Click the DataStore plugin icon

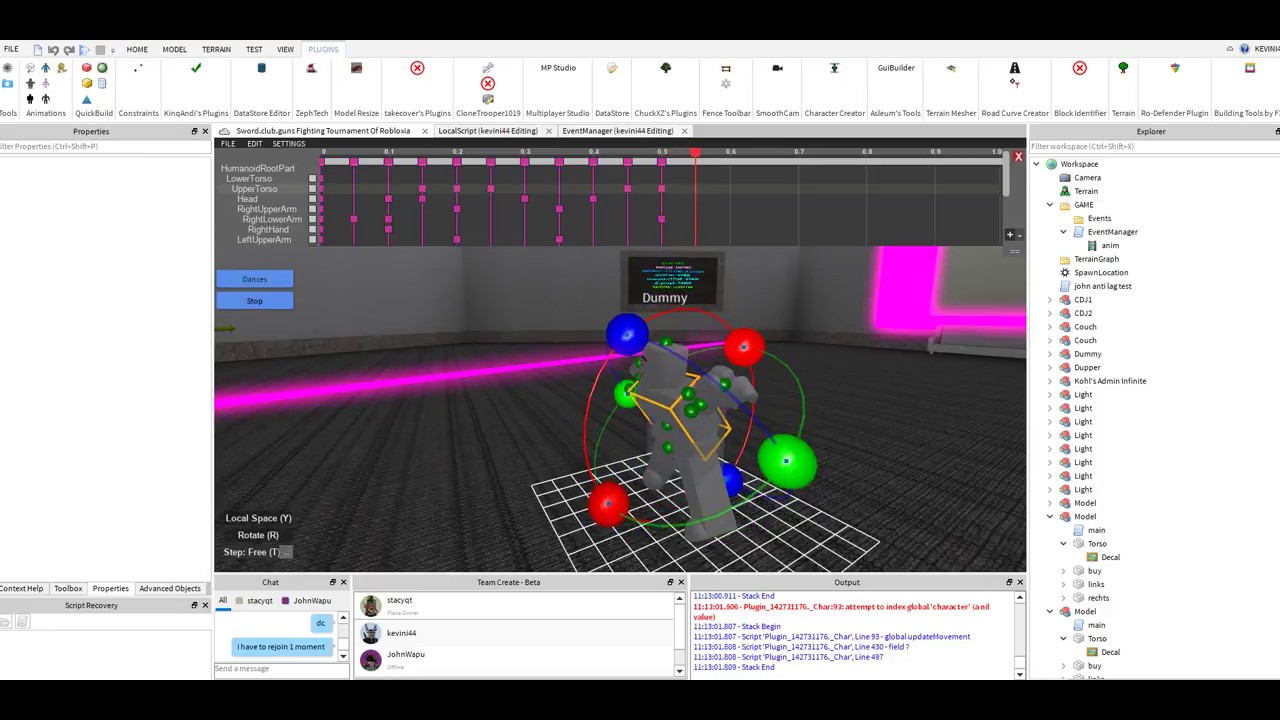point(612,68)
